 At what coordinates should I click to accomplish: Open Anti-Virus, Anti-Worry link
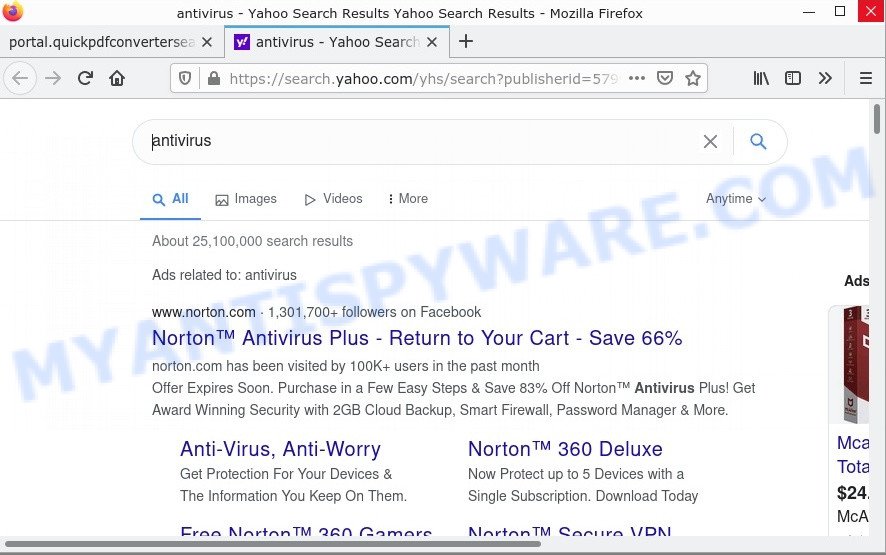tap(280, 449)
